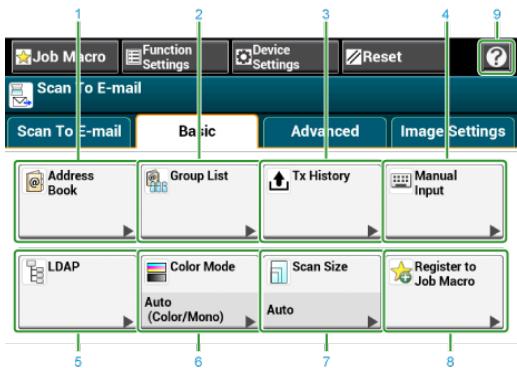The height and width of the screenshot is (368, 517).
Task: Click the Function Settings list icon
Action: click(x=134, y=57)
